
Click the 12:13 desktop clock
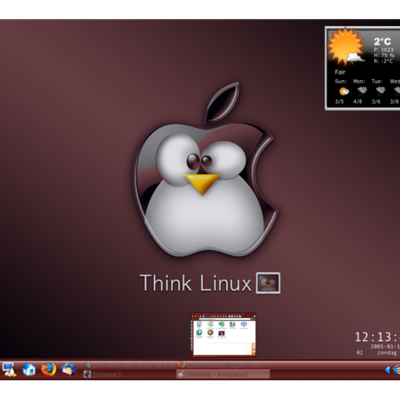point(377,337)
